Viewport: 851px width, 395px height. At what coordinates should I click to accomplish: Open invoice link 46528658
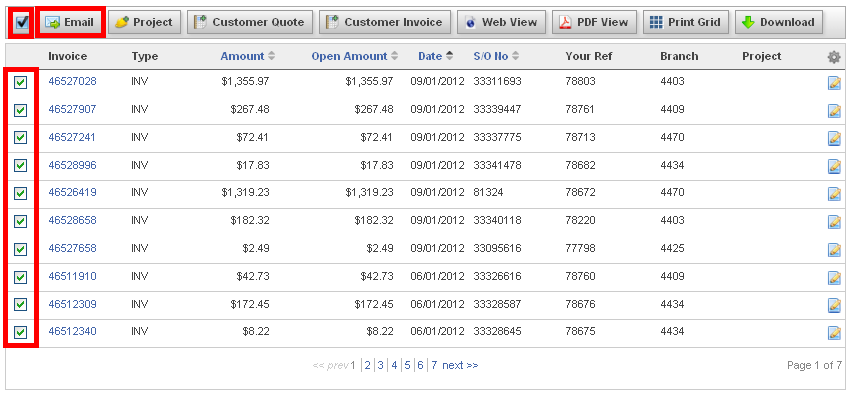(72, 220)
